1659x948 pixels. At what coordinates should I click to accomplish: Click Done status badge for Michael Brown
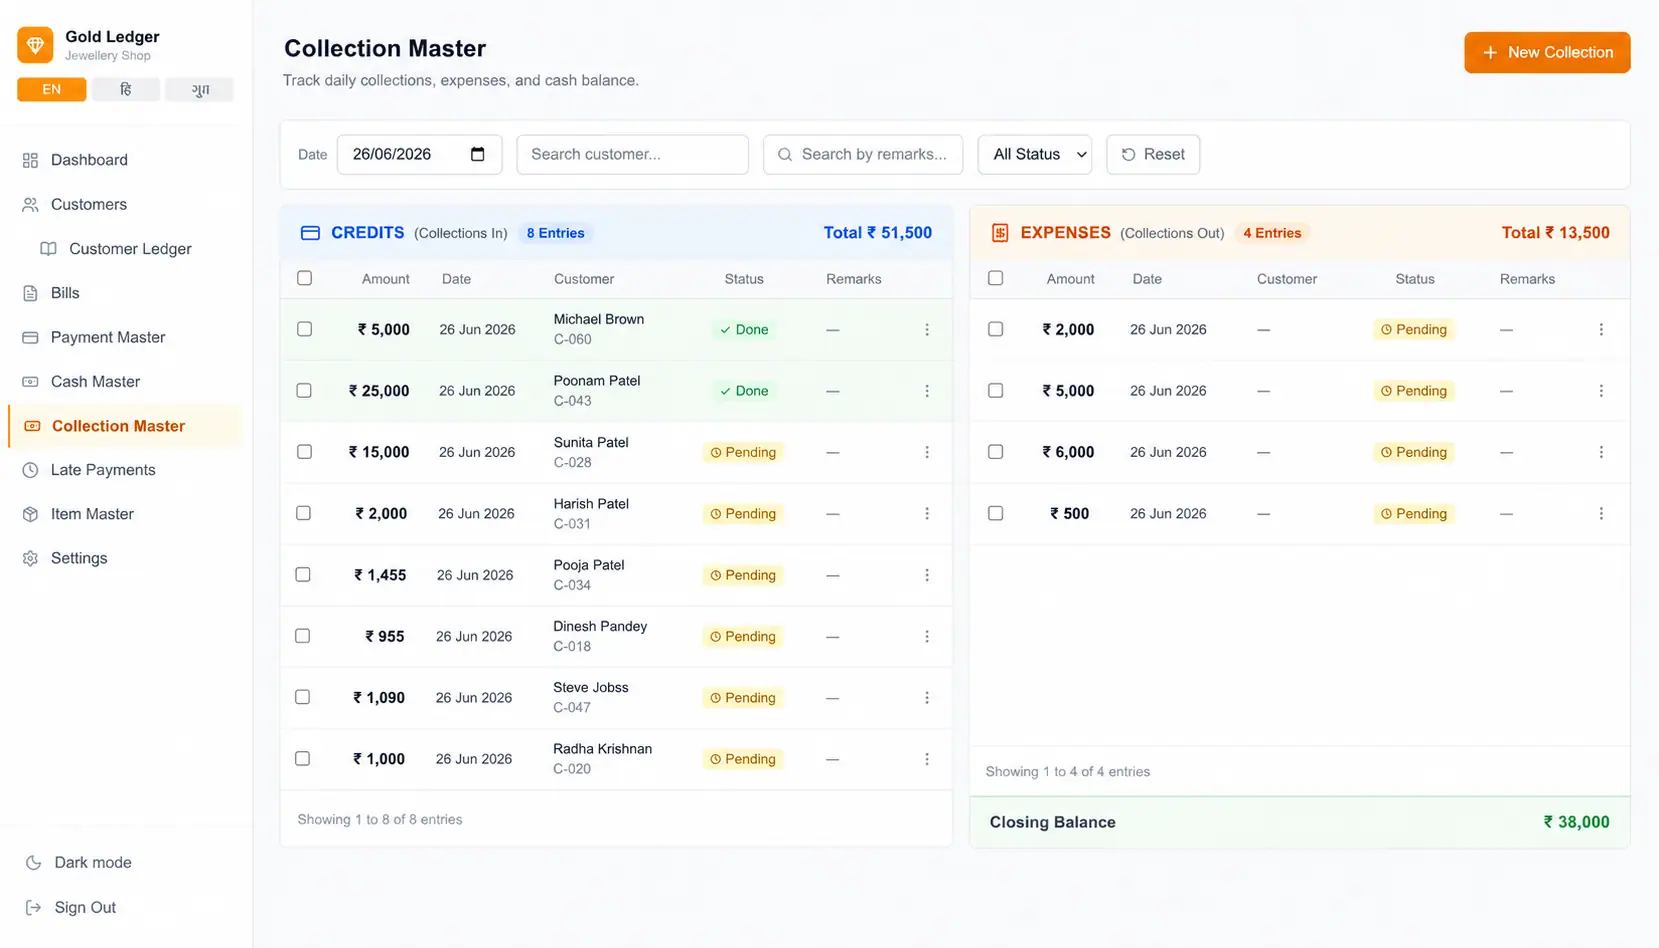[744, 330]
